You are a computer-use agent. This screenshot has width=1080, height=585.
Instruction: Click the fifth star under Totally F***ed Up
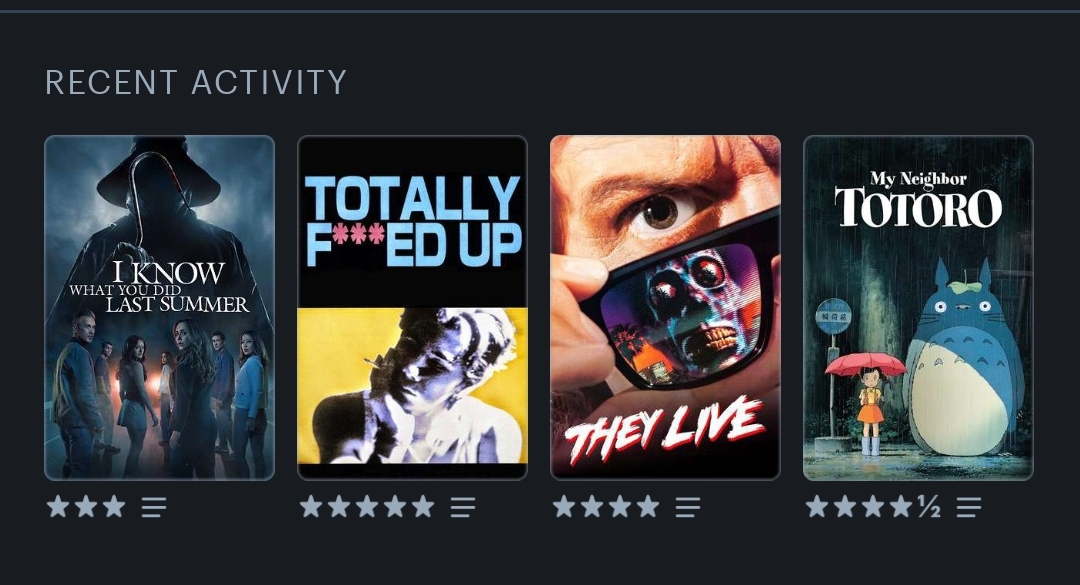click(x=423, y=506)
